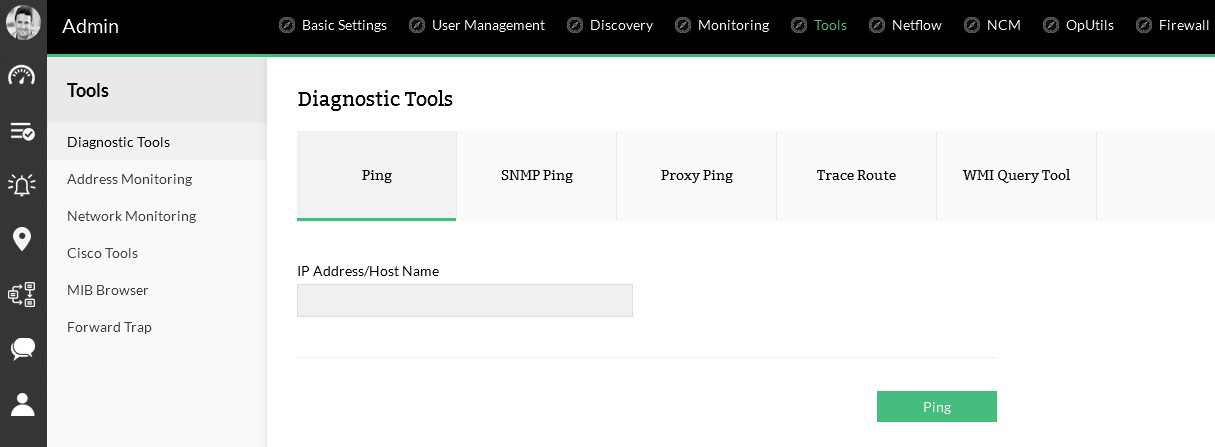Click the checklist icon in left sidebar

coord(22,131)
